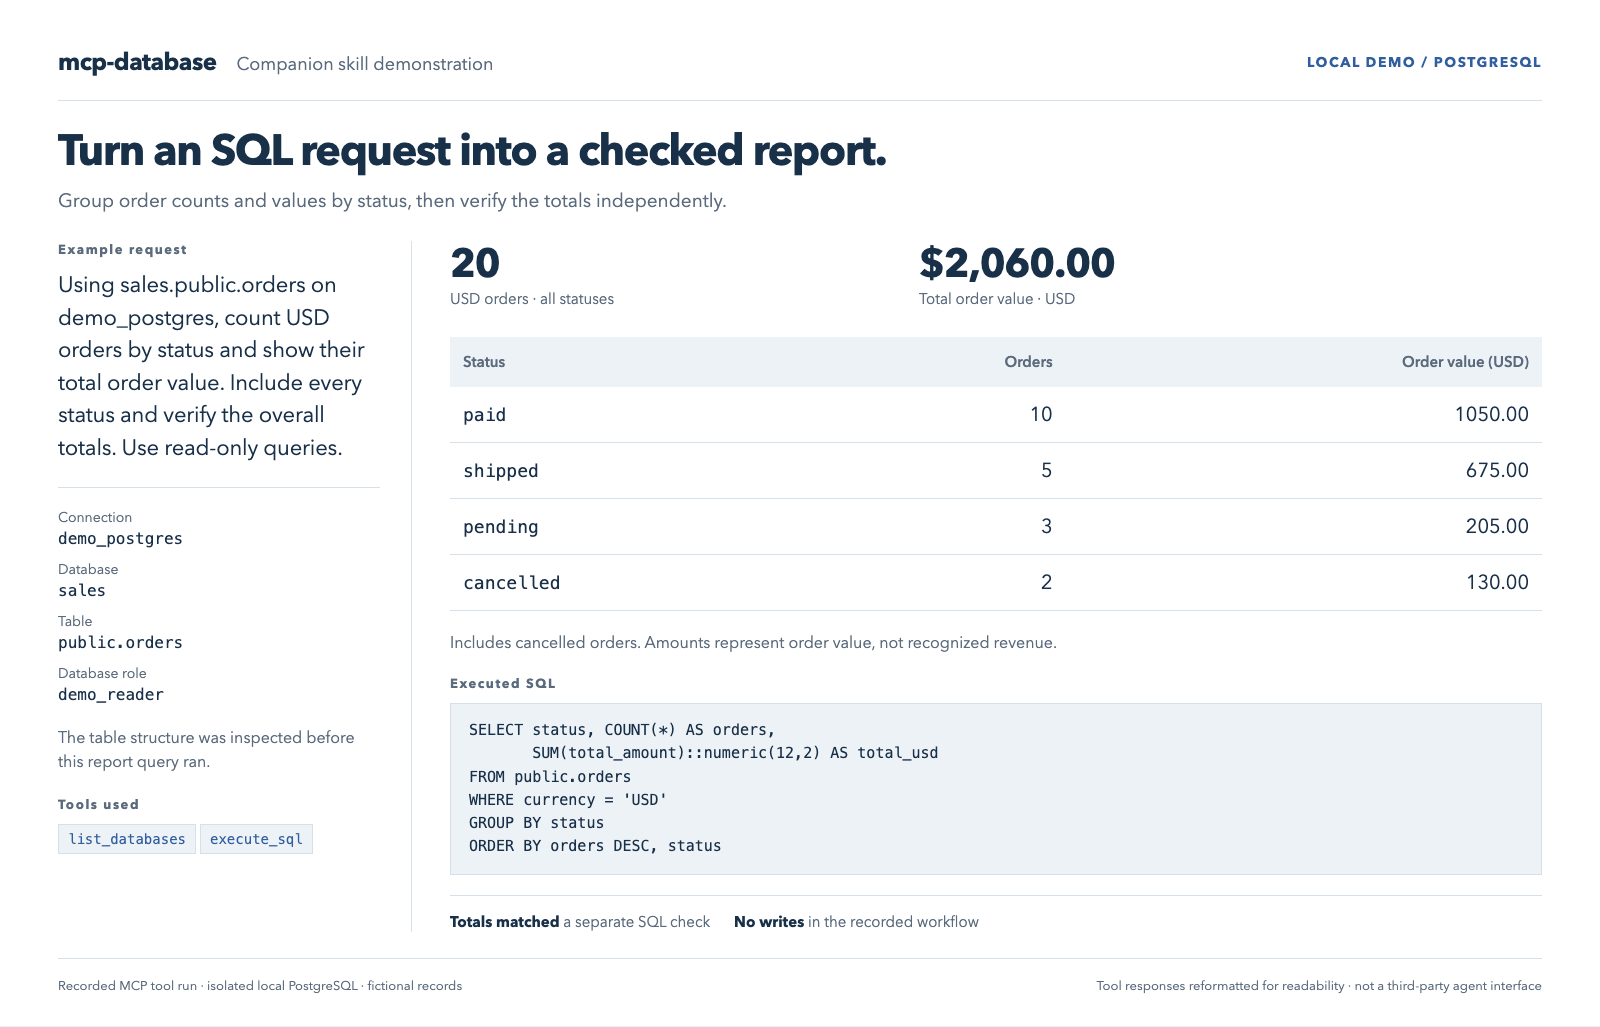Image resolution: width=1600 pixels, height=1027 pixels.
Task: Click the "Example request" label
Action: point(122,250)
